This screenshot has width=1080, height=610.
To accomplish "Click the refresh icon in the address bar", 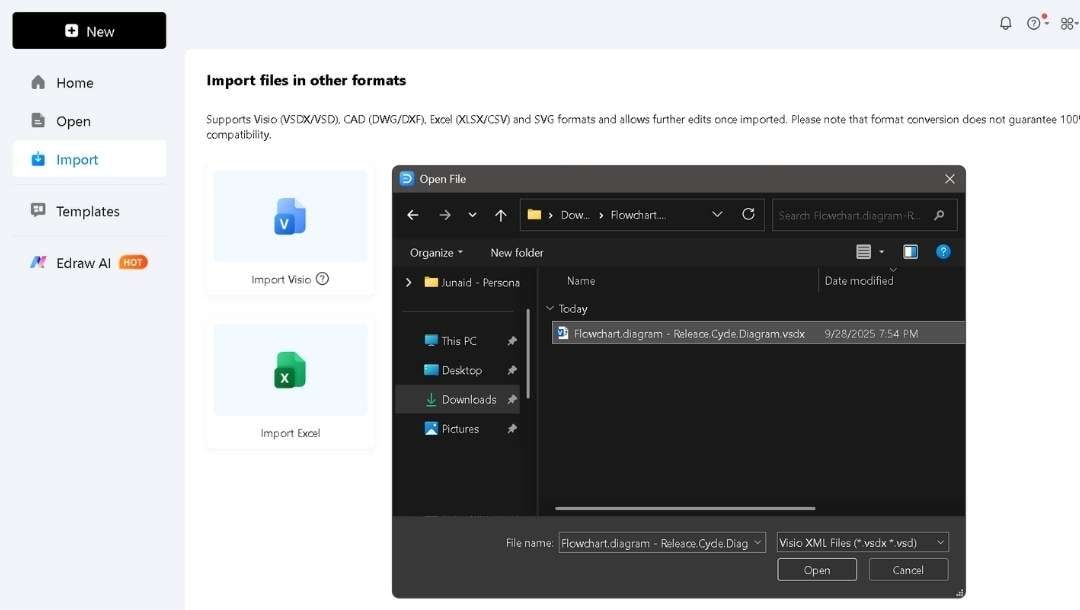I will click(748, 214).
